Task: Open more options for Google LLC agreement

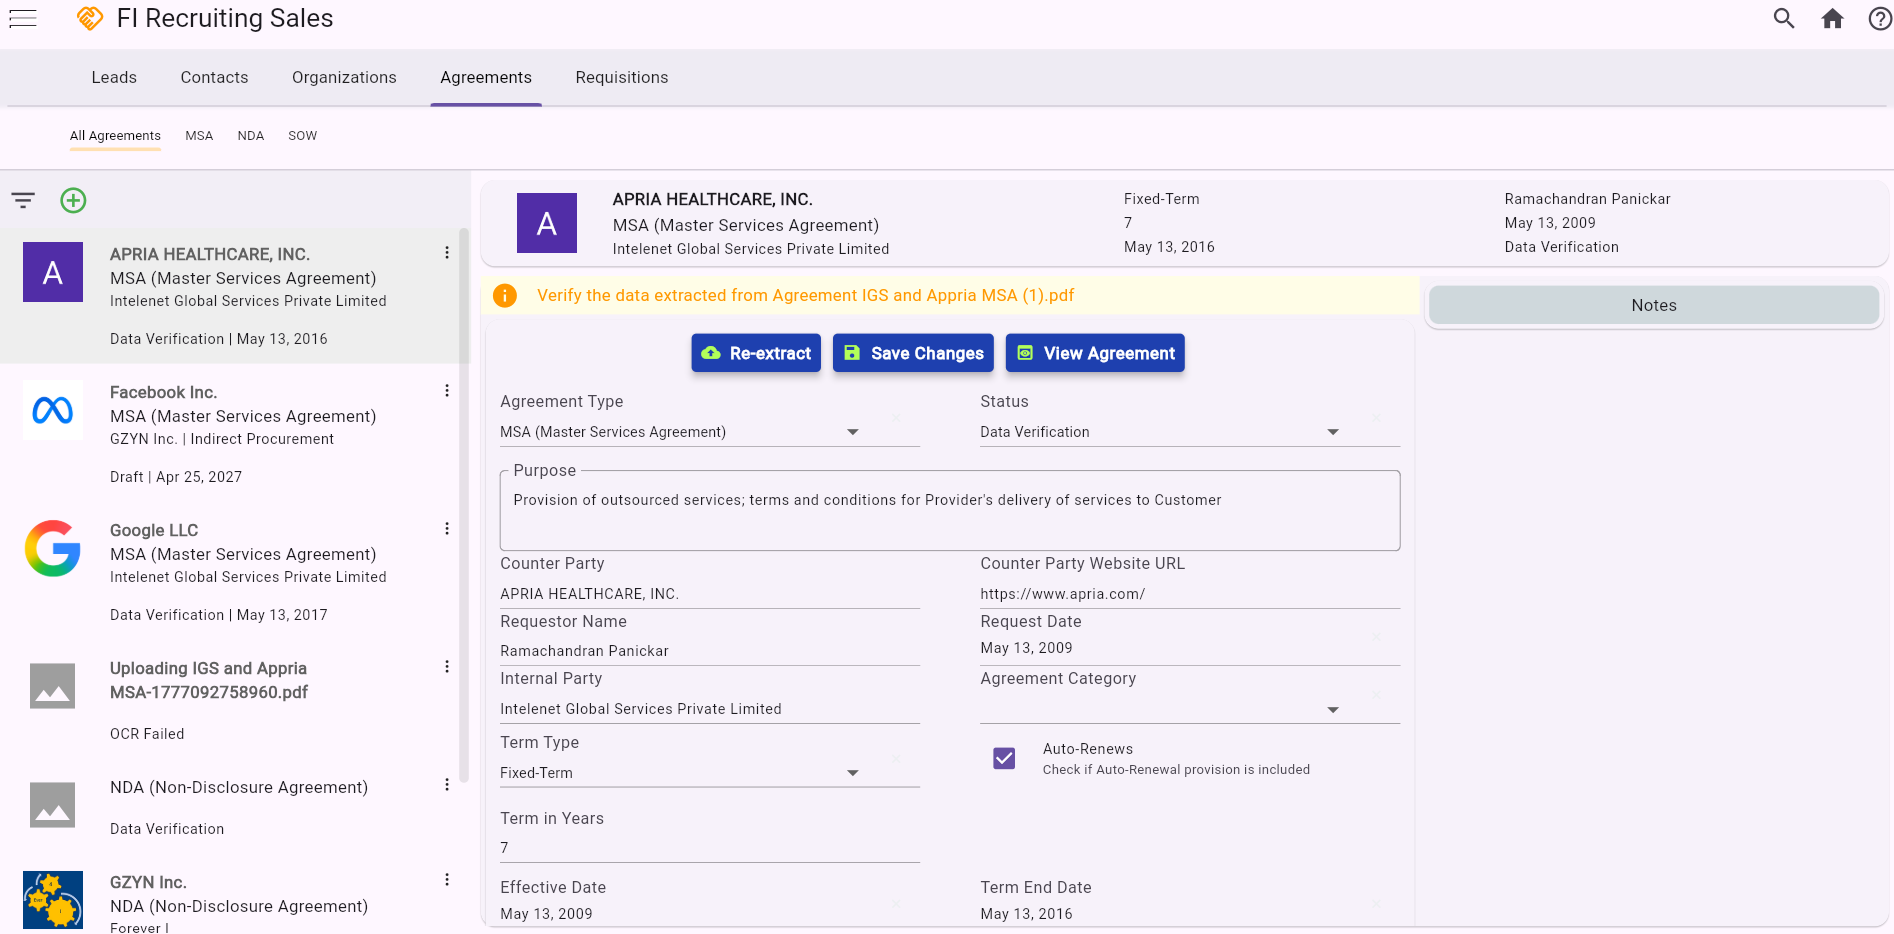Action: pos(447,529)
